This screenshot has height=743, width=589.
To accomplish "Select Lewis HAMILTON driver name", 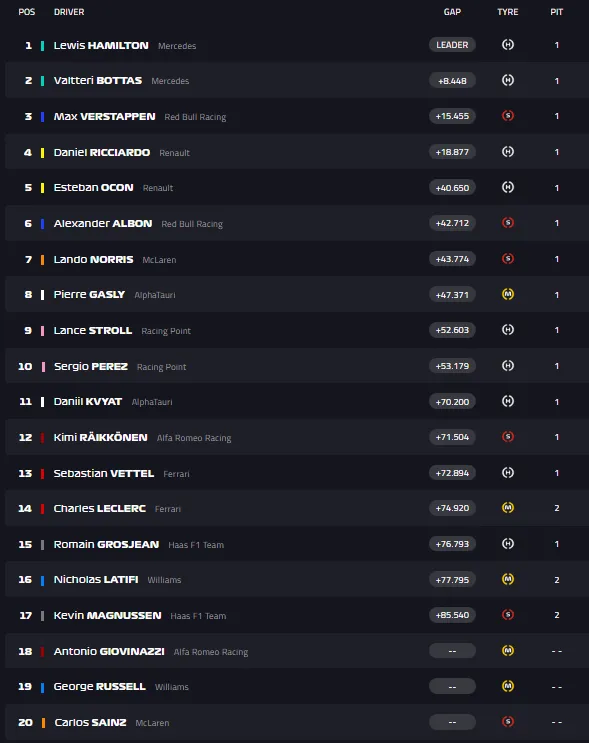I will pos(101,45).
